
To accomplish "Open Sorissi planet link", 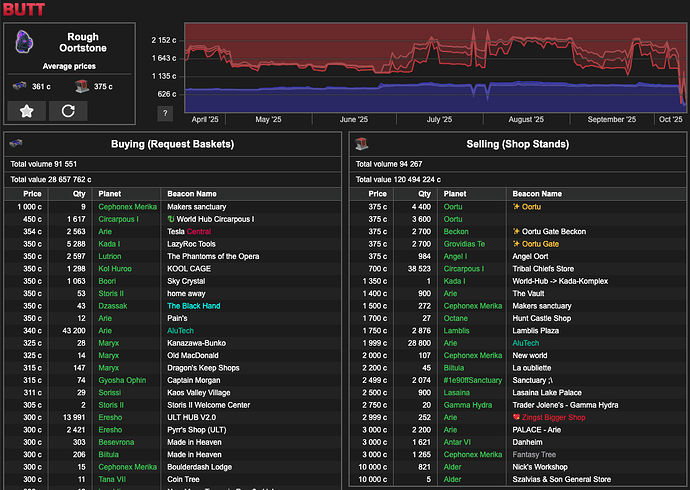I will 110,392.
